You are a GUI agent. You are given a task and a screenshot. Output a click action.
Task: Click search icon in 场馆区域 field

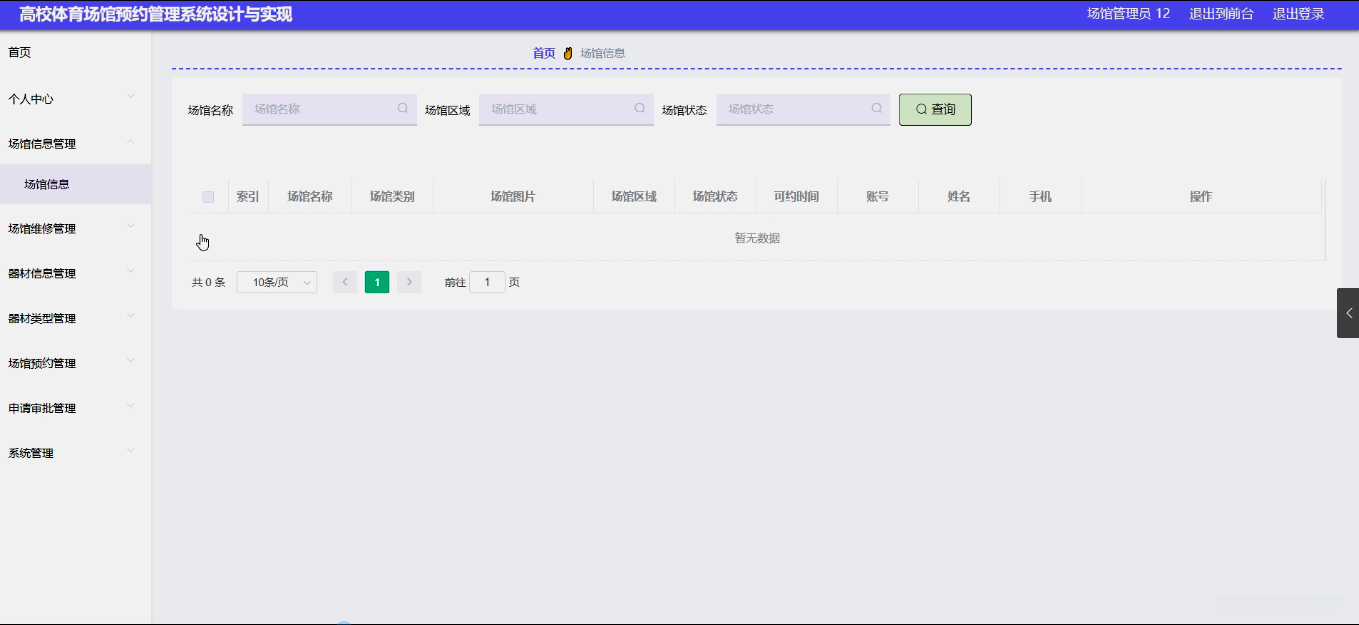tap(640, 108)
